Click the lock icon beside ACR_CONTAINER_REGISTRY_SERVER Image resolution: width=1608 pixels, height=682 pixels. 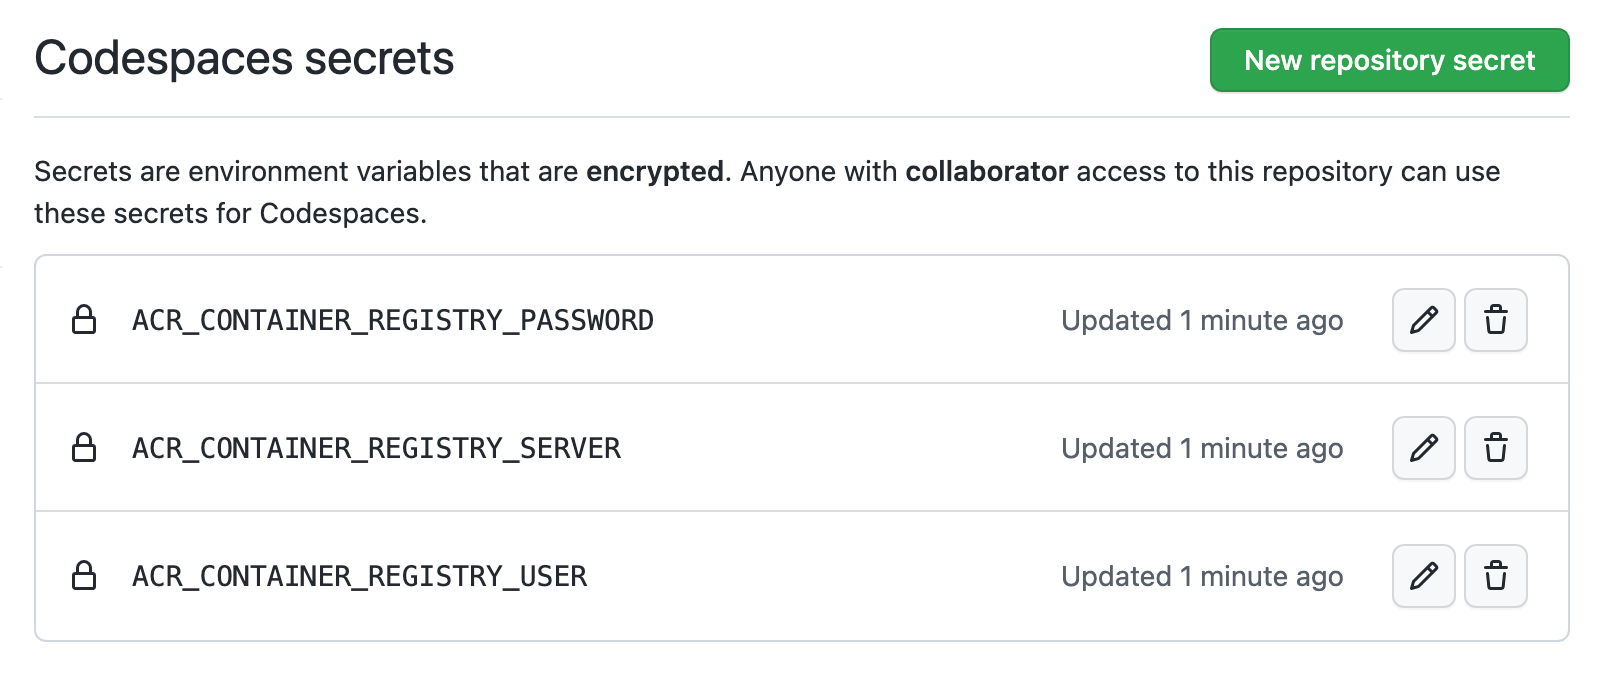[86, 448]
